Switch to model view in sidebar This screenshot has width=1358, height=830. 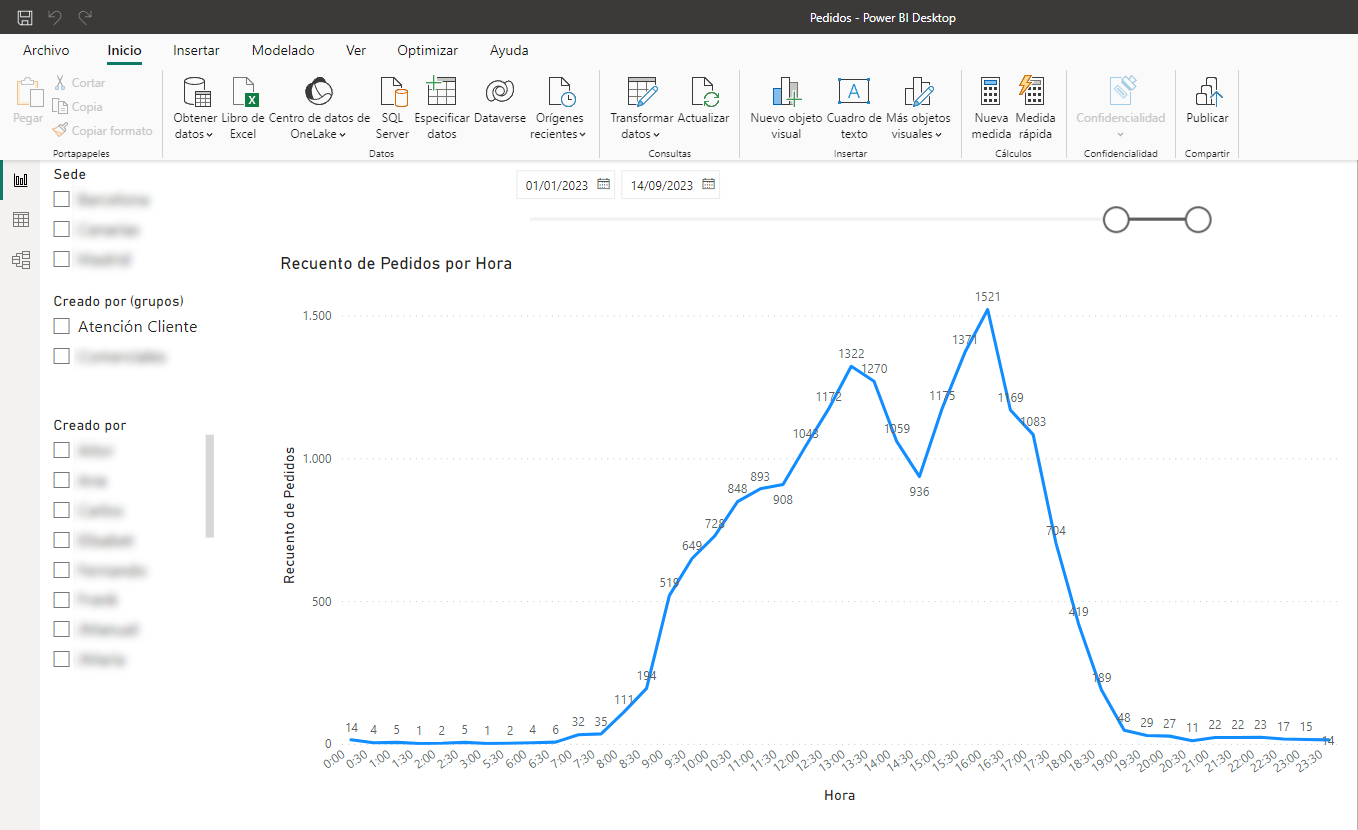tap(20, 260)
